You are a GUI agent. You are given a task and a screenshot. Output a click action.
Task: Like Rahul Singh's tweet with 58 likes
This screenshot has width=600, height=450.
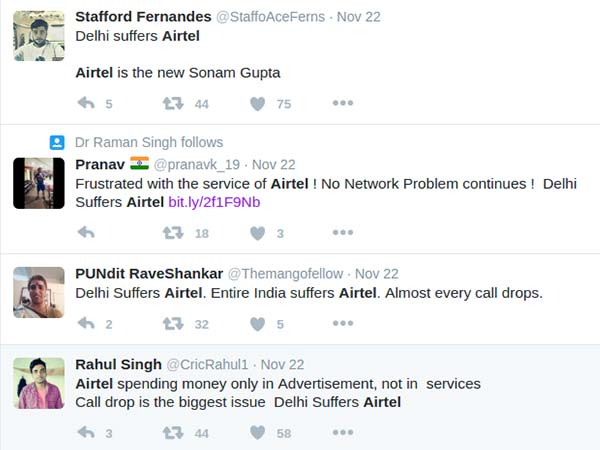pos(257,433)
